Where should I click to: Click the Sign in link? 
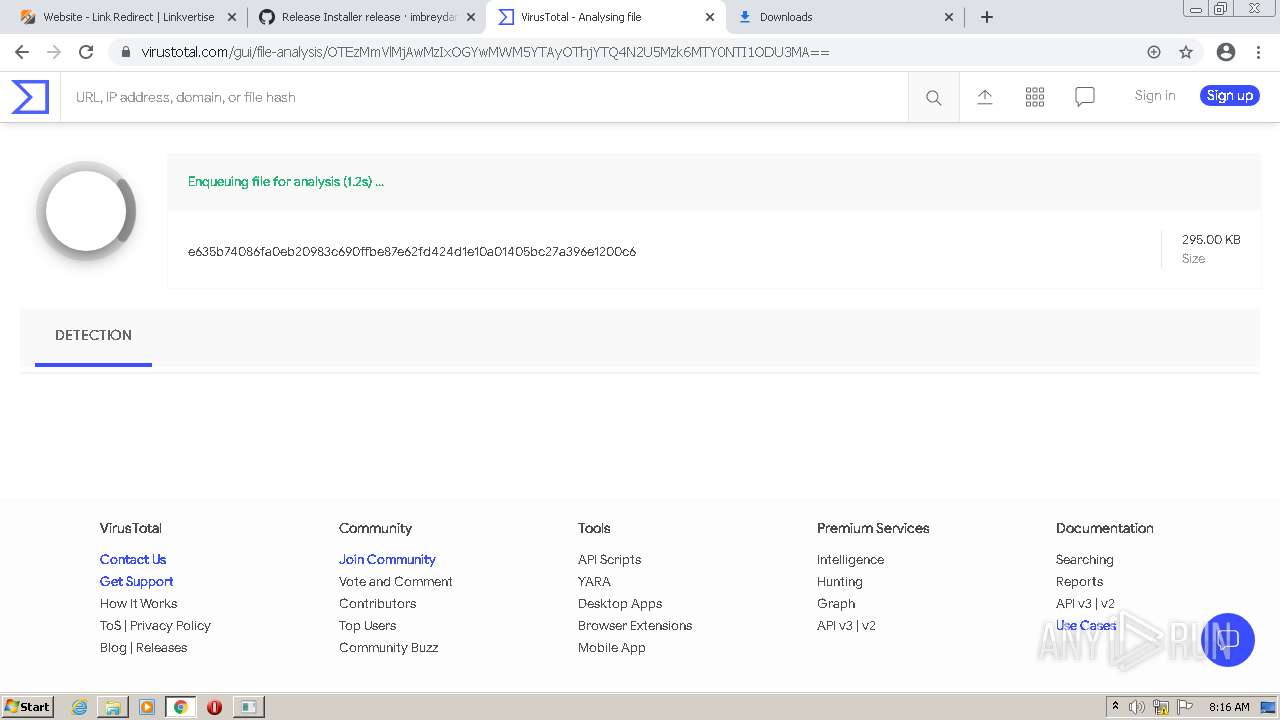click(1155, 96)
